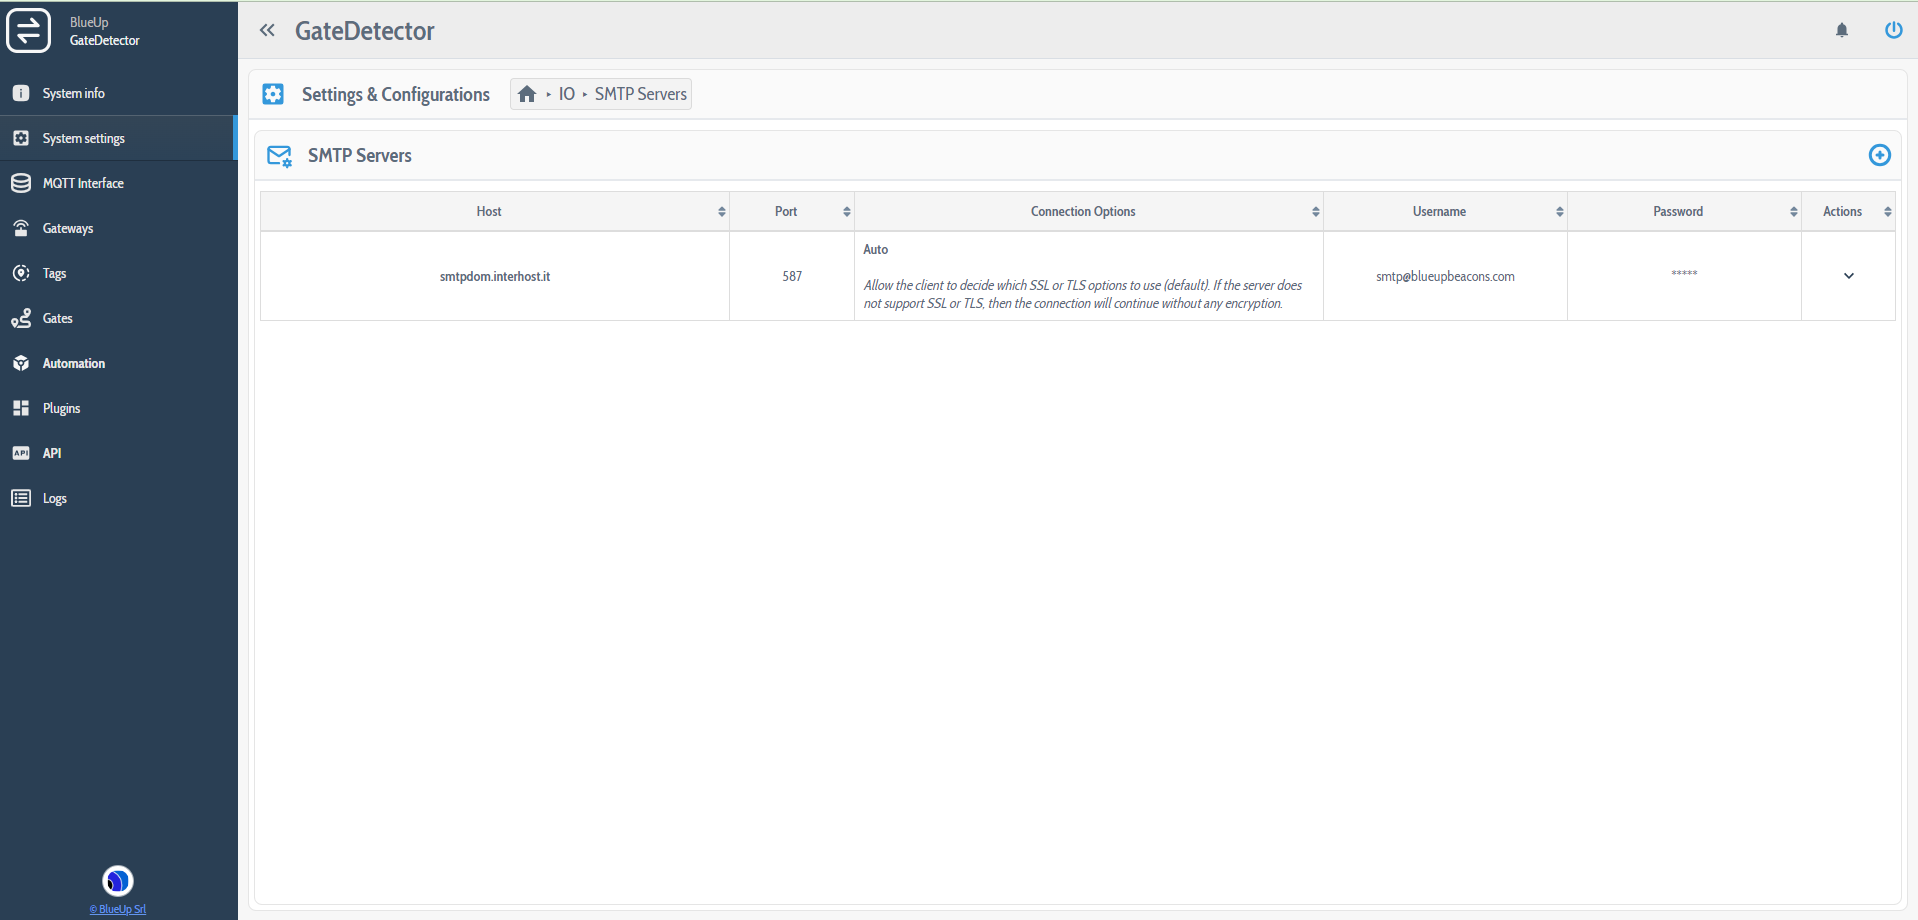Click the power button in top bar
Image resolution: width=1918 pixels, height=920 pixels.
(1893, 30)
